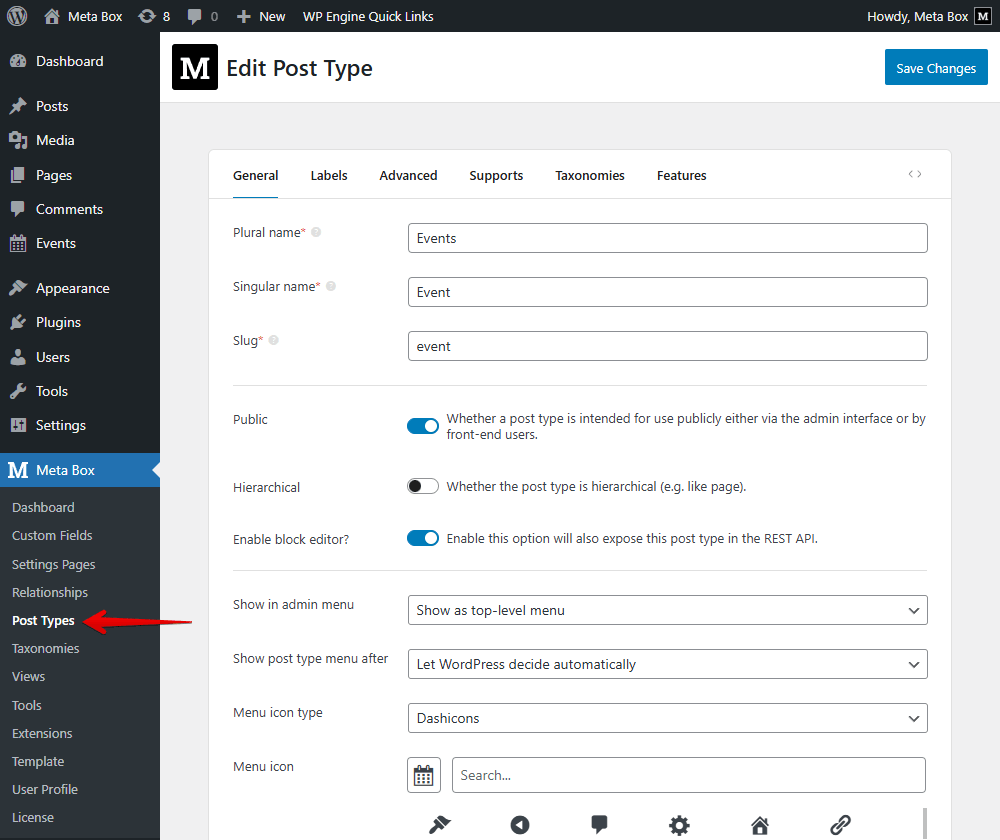Switch to the Labels tab
The image size is (1000, 840).
point(329,175)
